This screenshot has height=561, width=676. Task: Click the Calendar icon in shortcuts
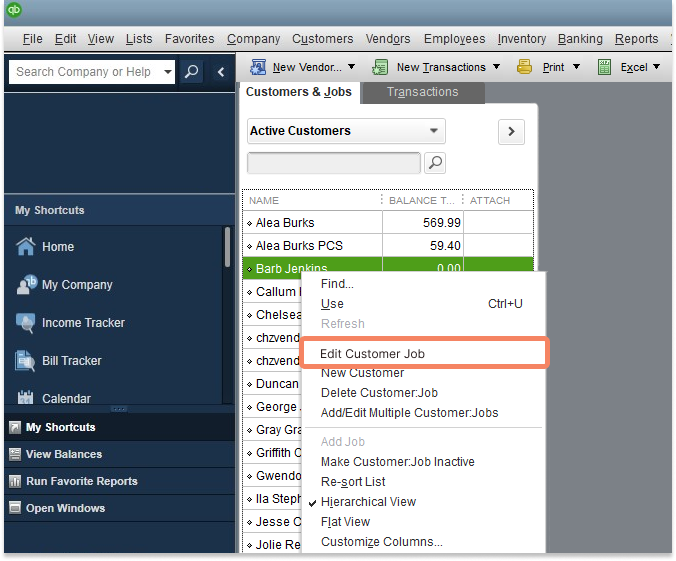pyautogui.click(x=25, y=398)
